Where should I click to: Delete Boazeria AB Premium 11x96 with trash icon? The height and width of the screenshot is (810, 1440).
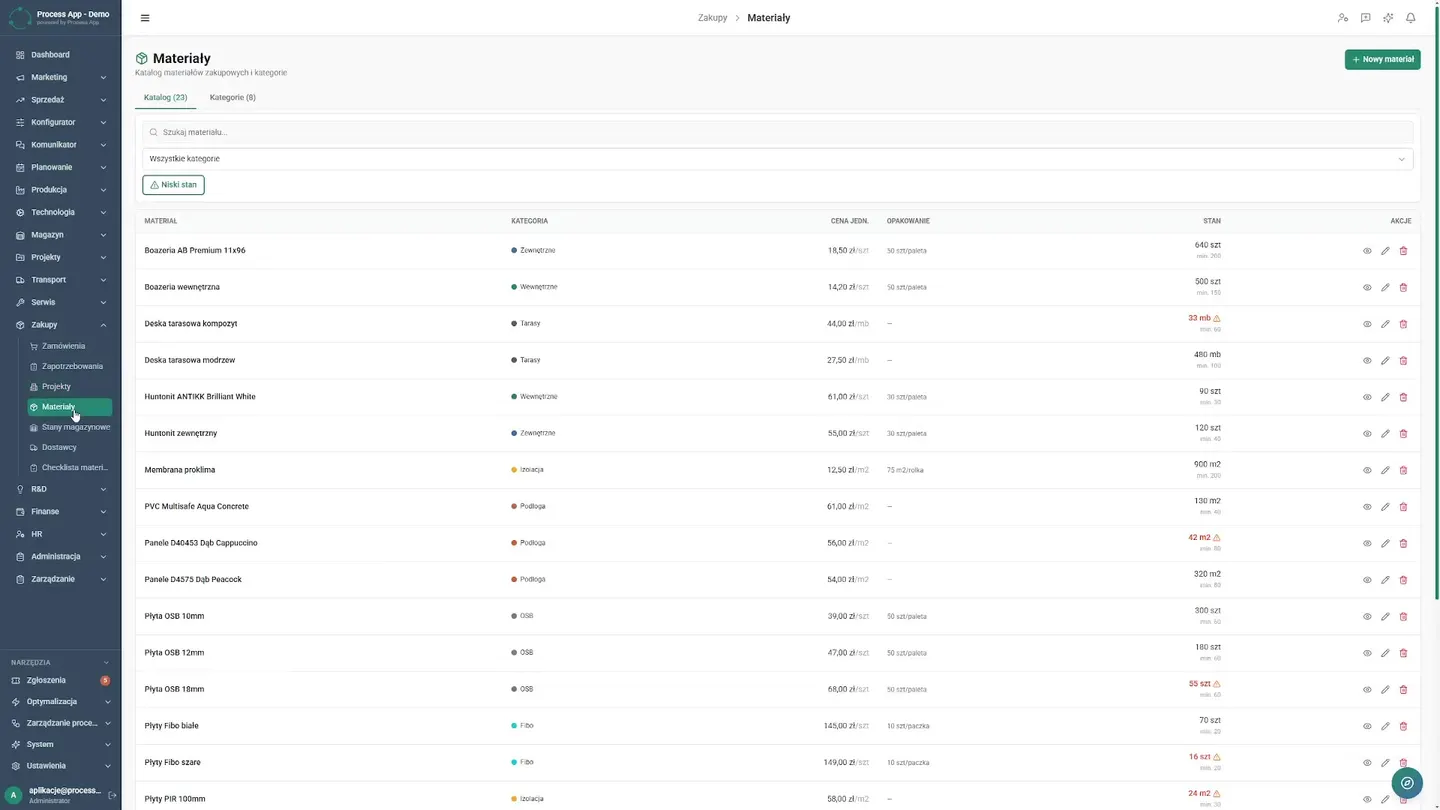tap(1403, 251)
